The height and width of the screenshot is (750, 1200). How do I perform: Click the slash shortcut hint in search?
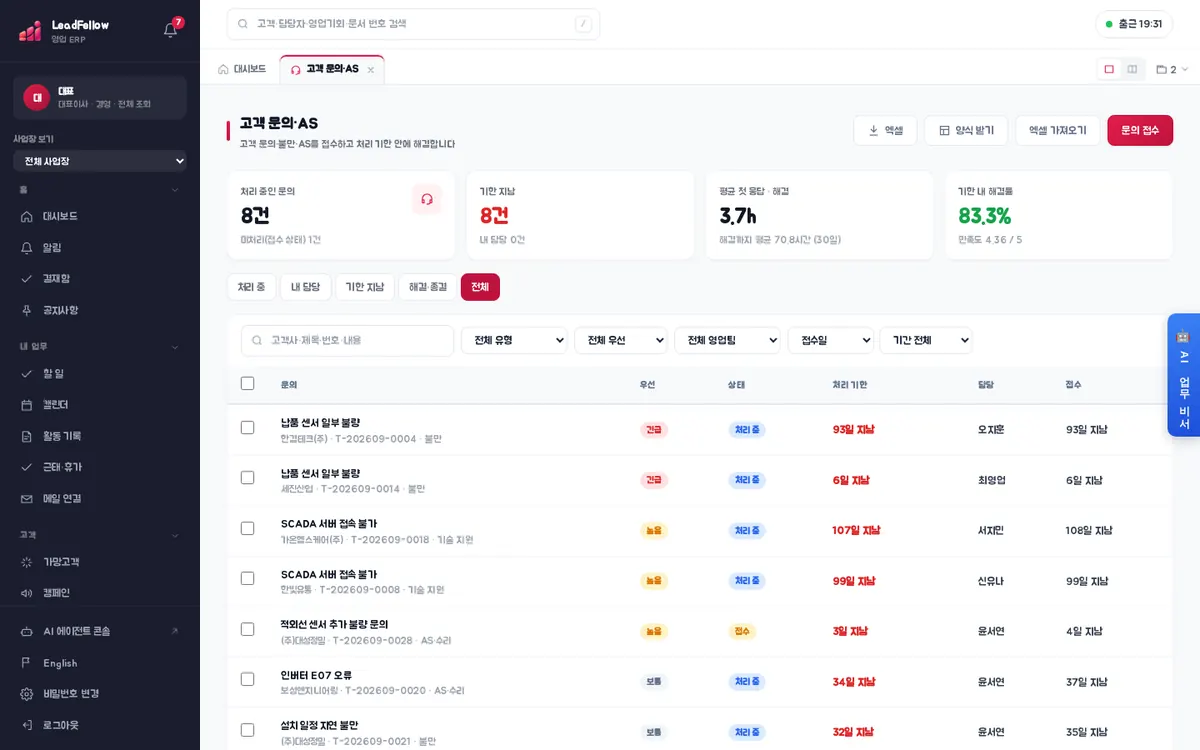point(583,24)
